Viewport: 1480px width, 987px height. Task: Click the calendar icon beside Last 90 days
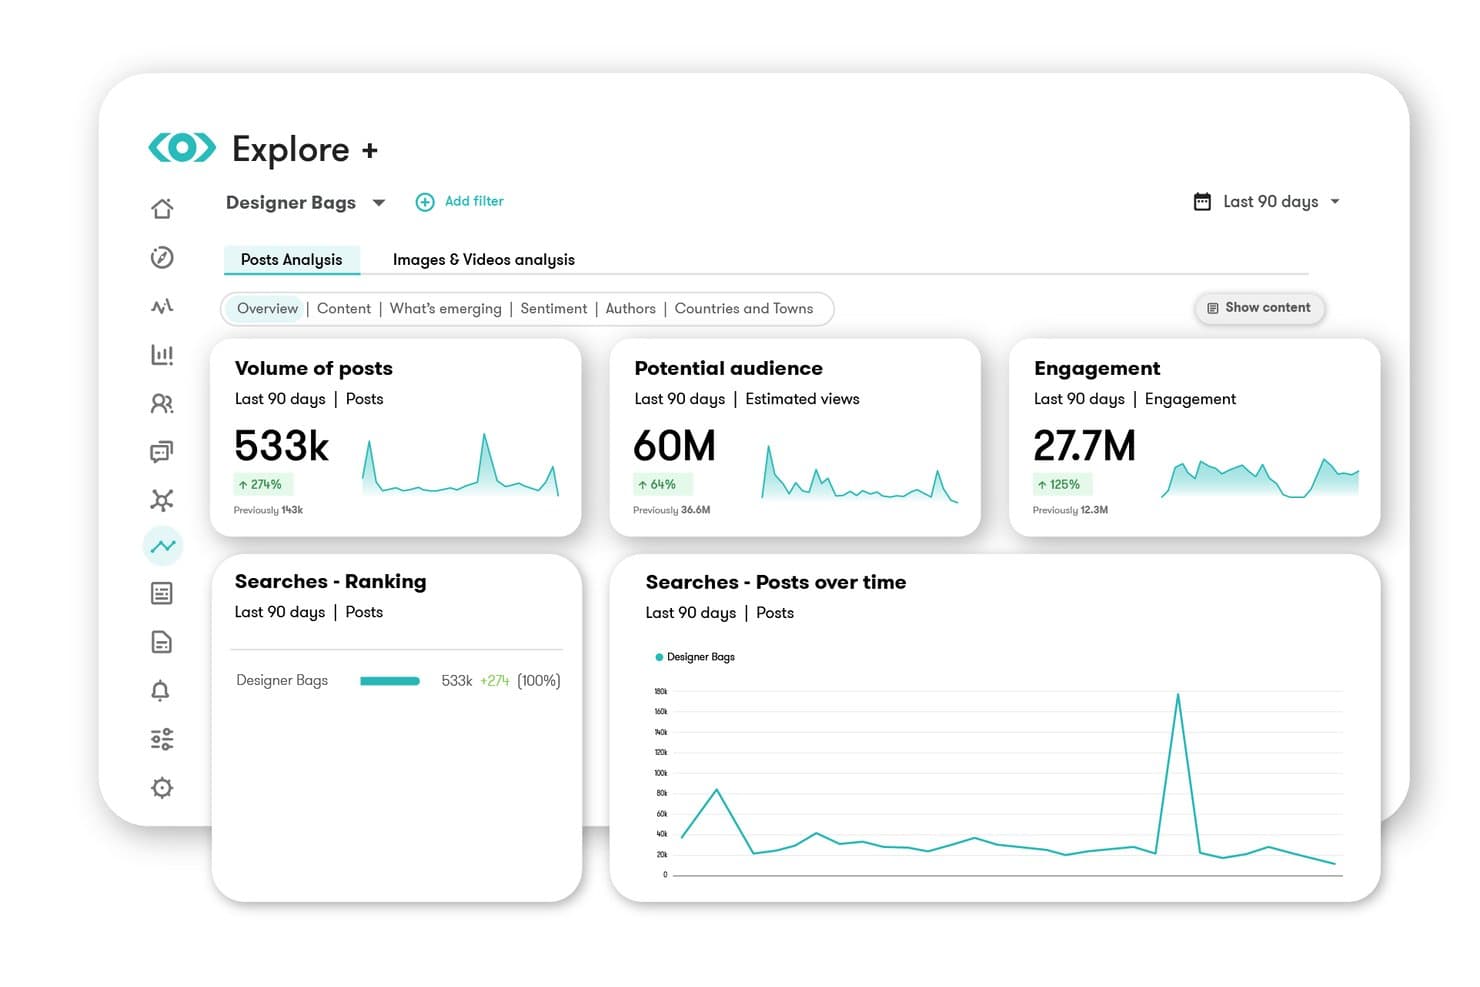(1202, 202)
